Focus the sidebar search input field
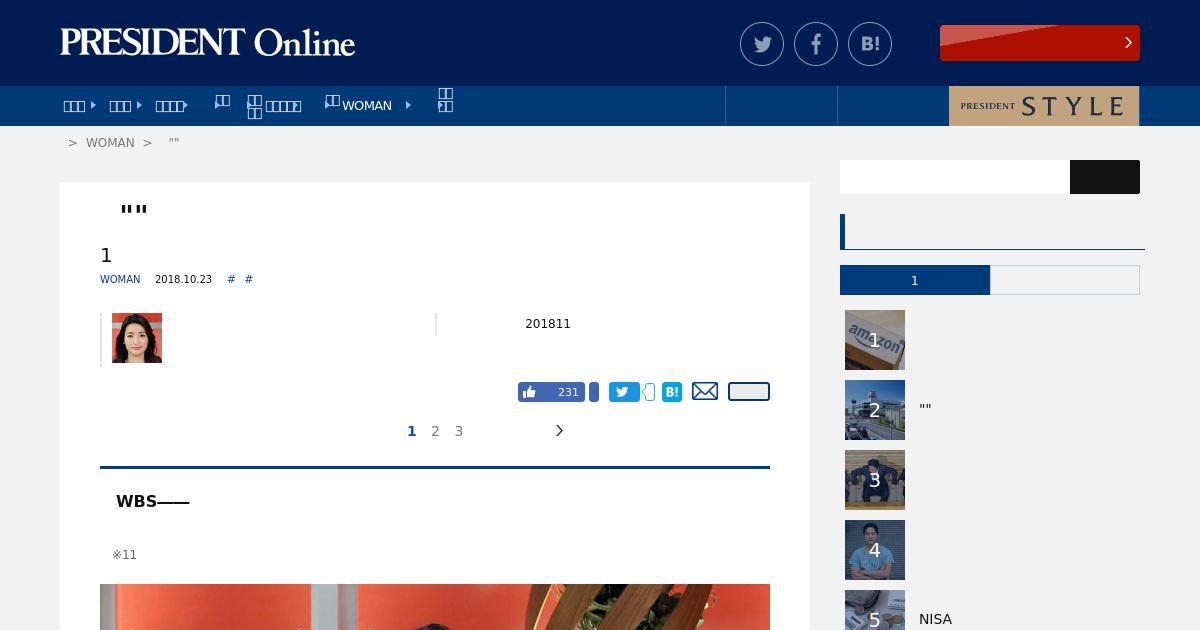Viewport: 1200px width, 630px height. [x=955, y=177]
